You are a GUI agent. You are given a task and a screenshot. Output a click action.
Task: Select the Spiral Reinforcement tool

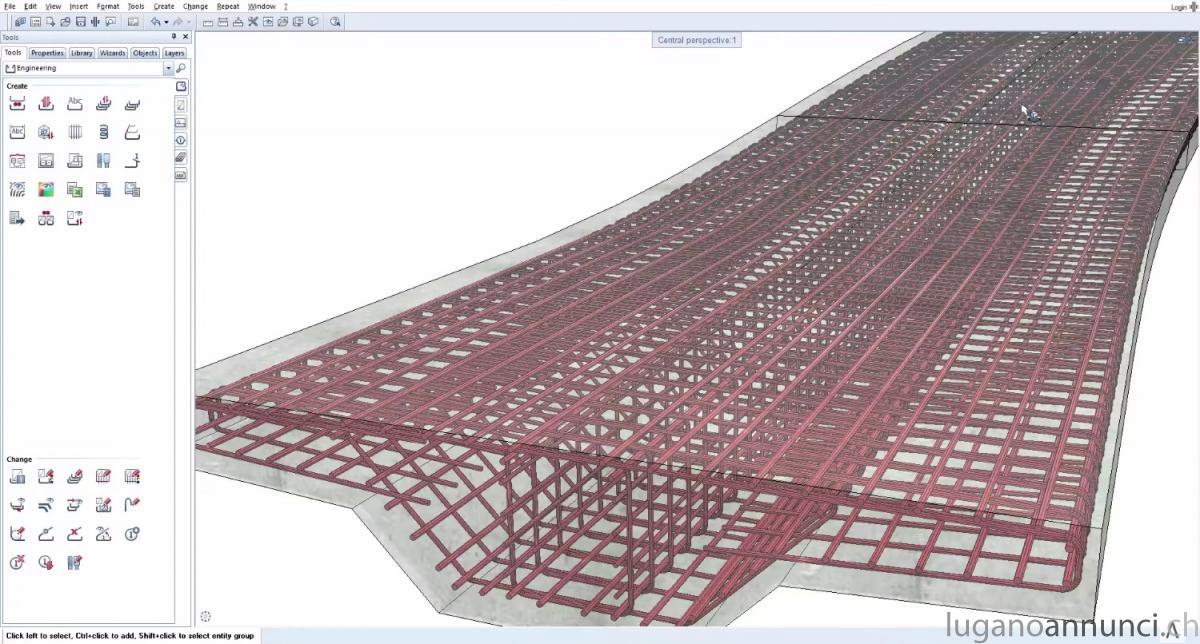(103, 132)
